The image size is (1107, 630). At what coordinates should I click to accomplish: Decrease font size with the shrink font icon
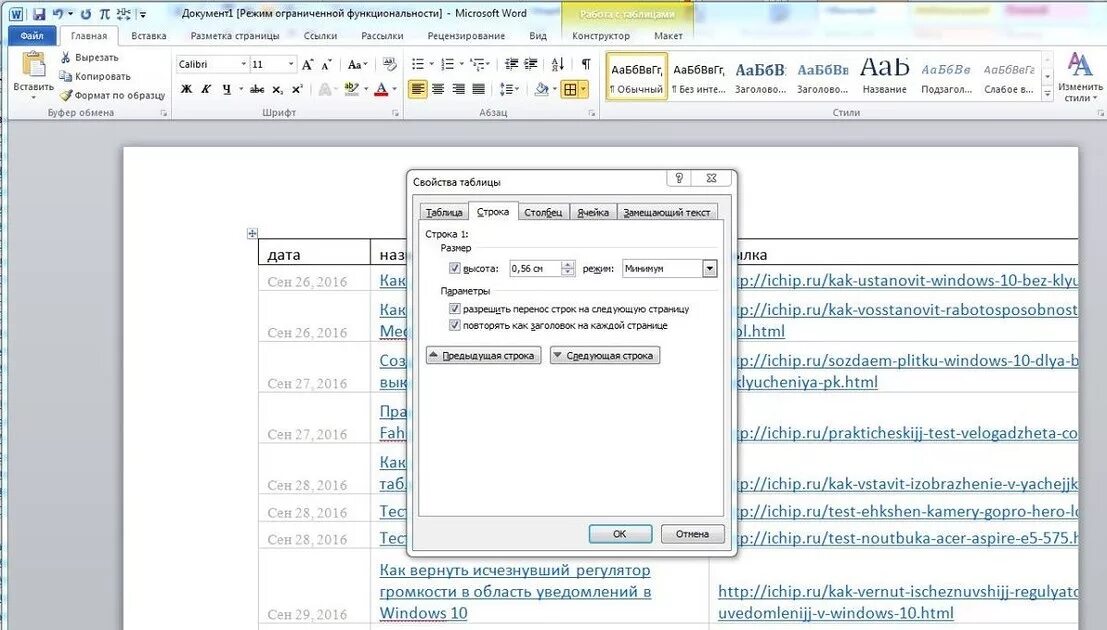point(326,64)
